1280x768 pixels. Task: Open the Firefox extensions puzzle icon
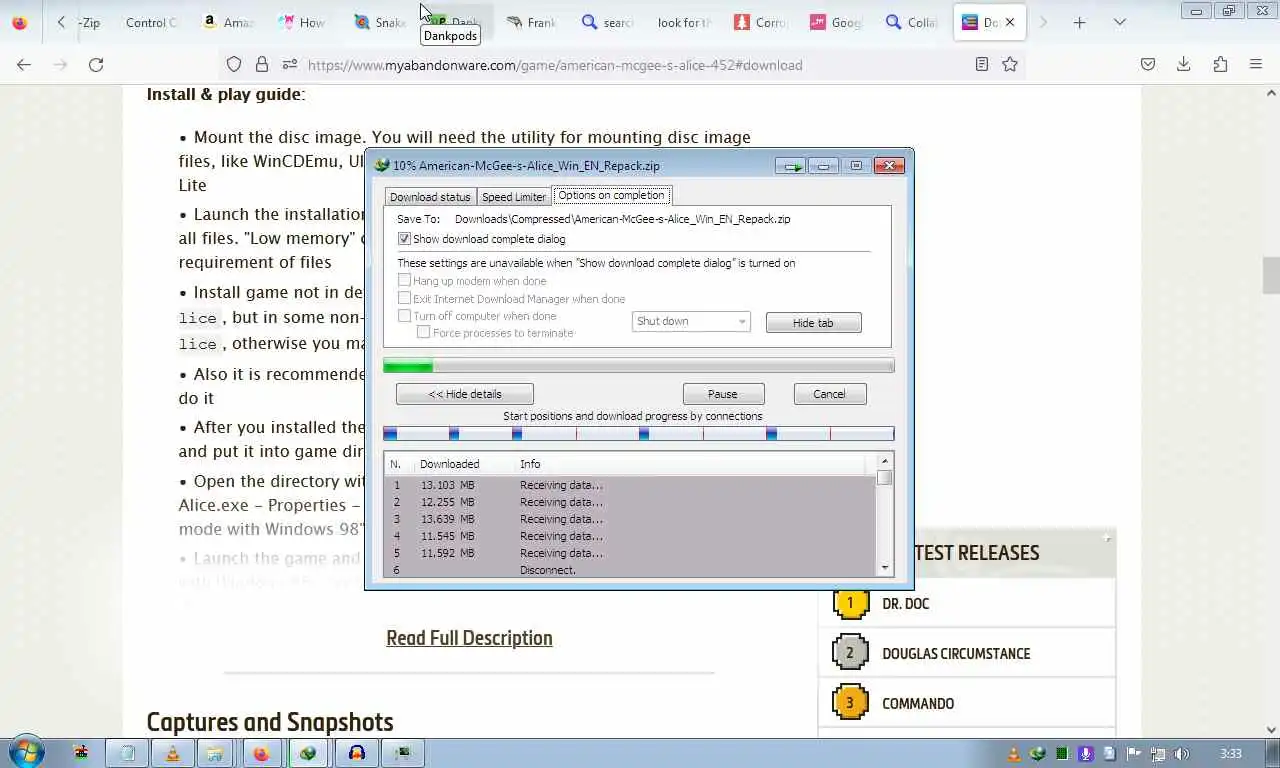[1220, 64]
